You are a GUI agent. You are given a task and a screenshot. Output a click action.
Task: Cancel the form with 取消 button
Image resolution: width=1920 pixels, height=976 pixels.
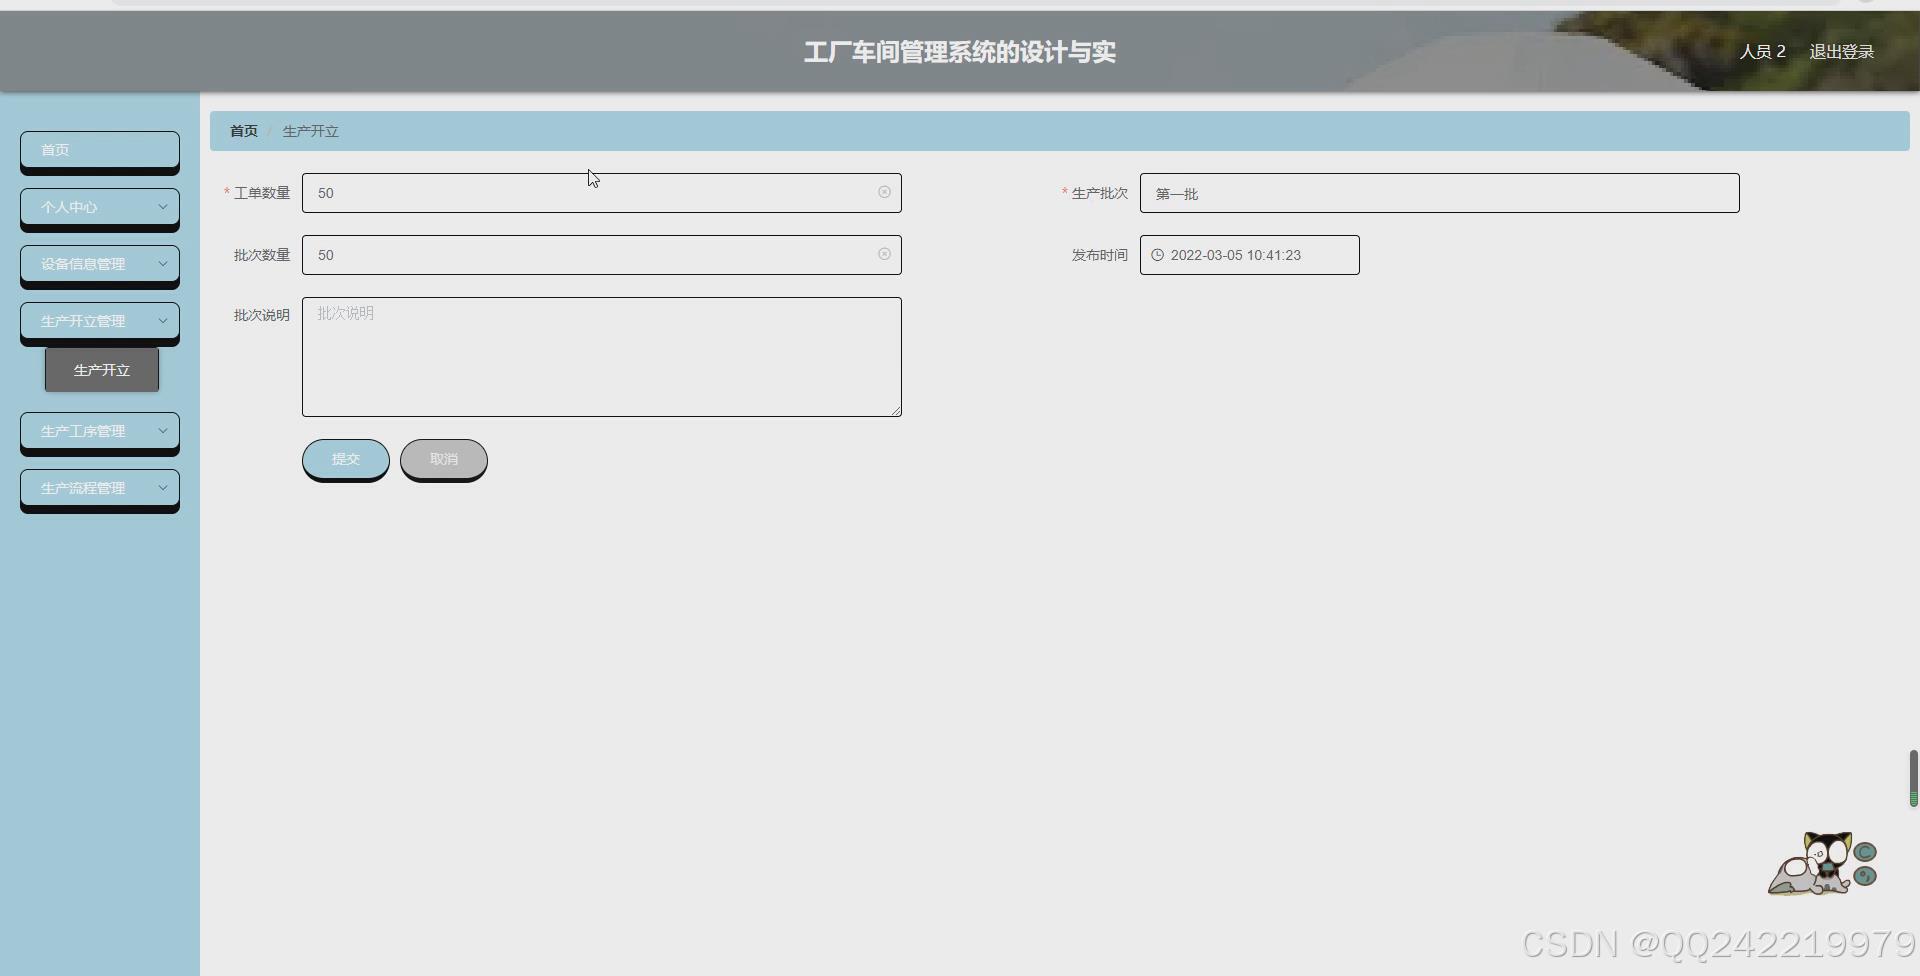[x=444, y=459]
